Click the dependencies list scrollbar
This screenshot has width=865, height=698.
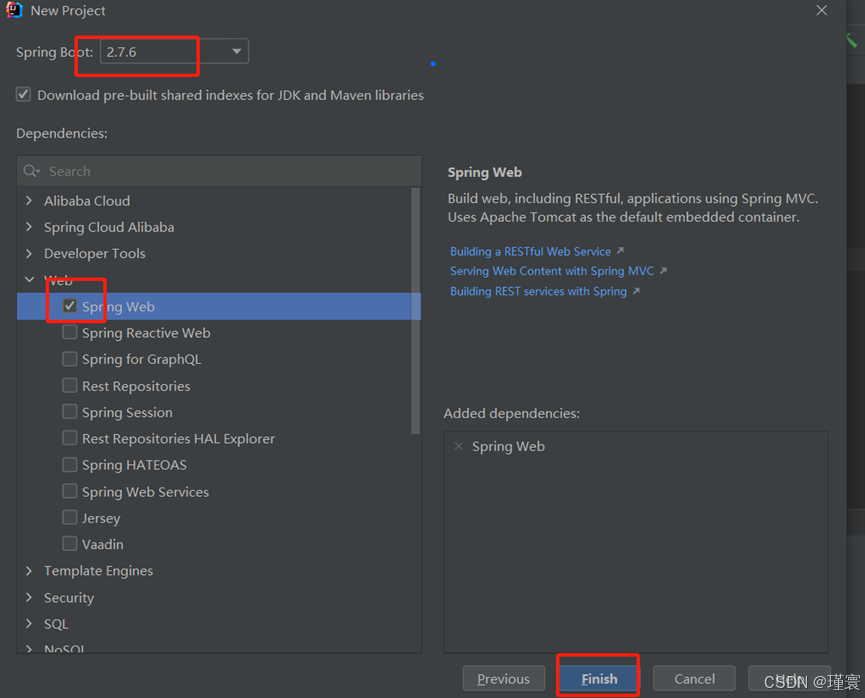point(415,311)
